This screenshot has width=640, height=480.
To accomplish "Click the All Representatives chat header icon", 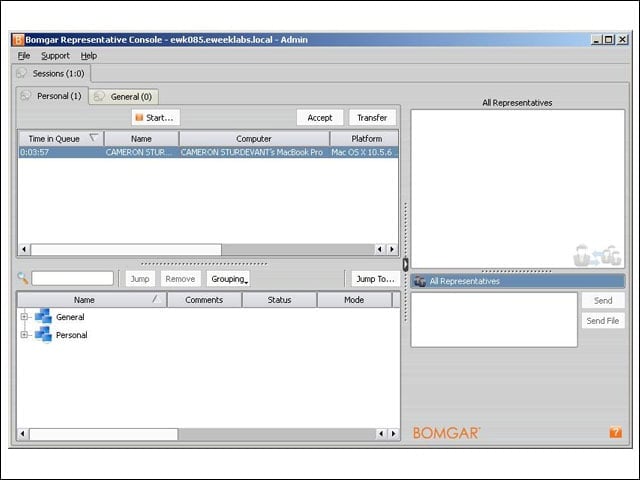I will [x=420, y=281].
